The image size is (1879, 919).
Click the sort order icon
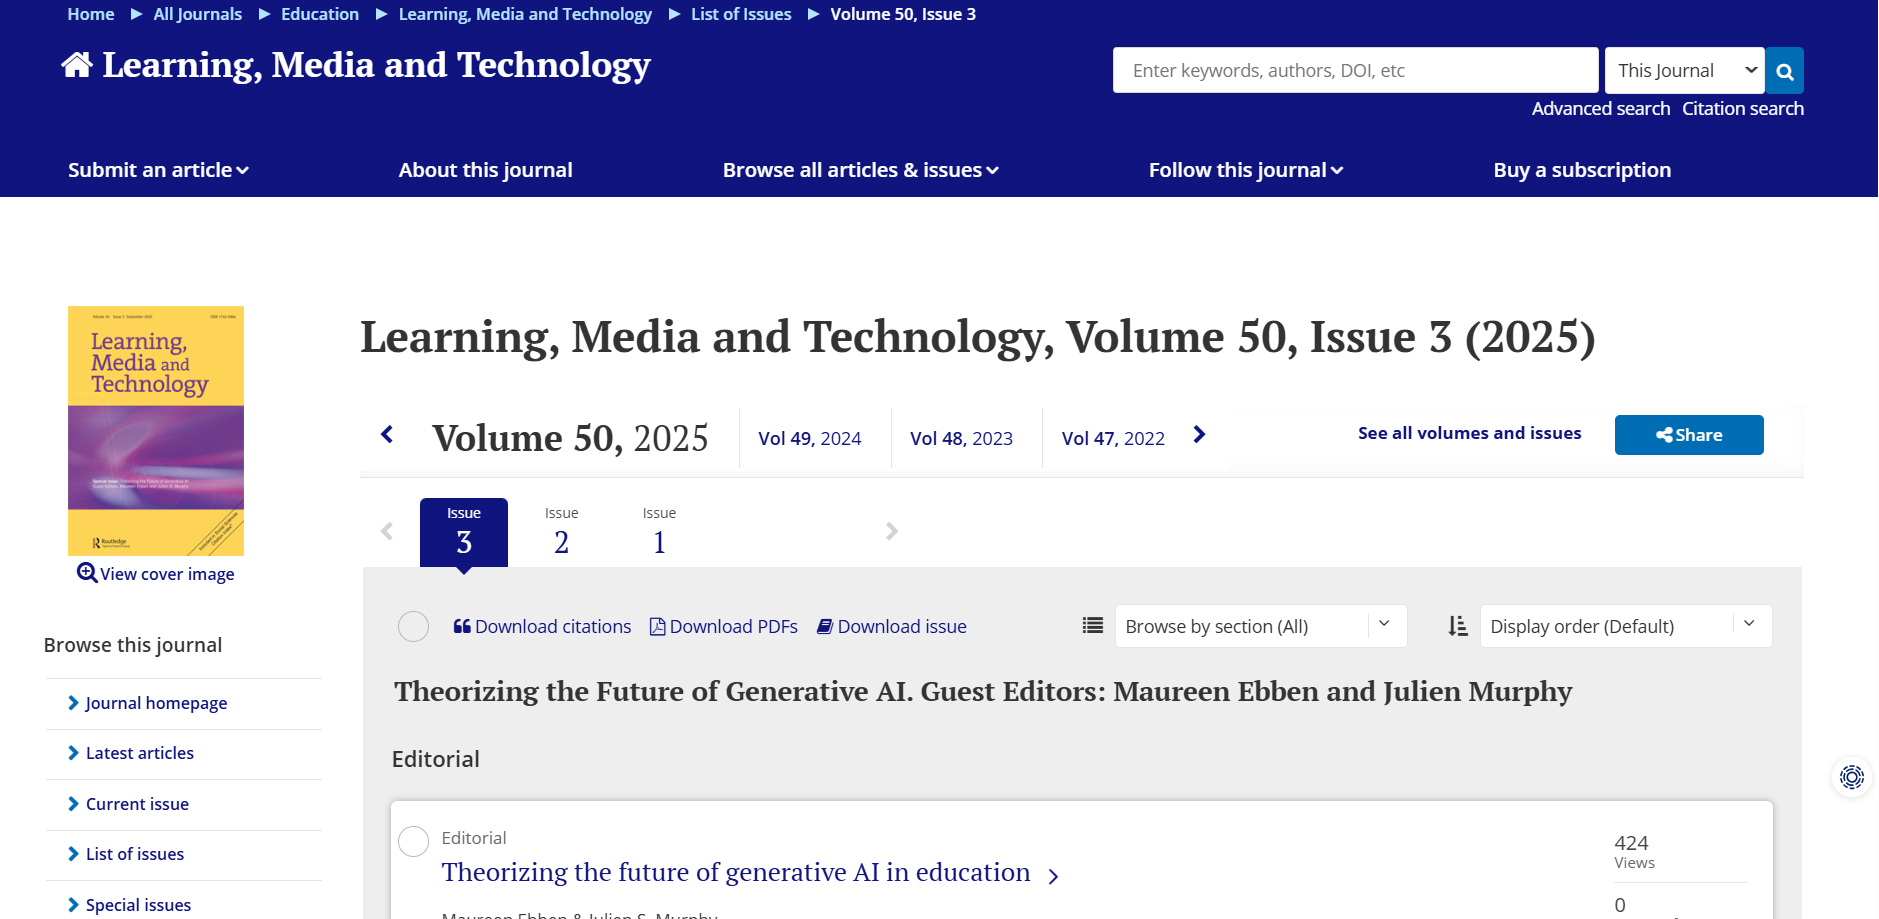[x=1458, y=626]
